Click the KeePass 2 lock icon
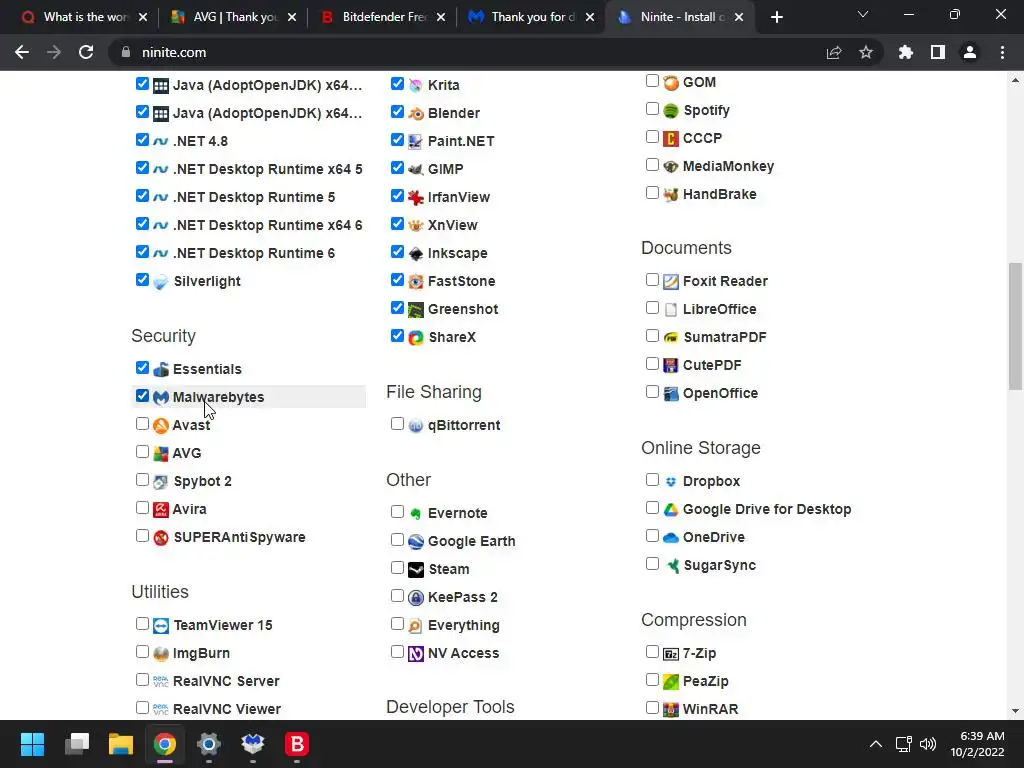 (x=416, y=598)
